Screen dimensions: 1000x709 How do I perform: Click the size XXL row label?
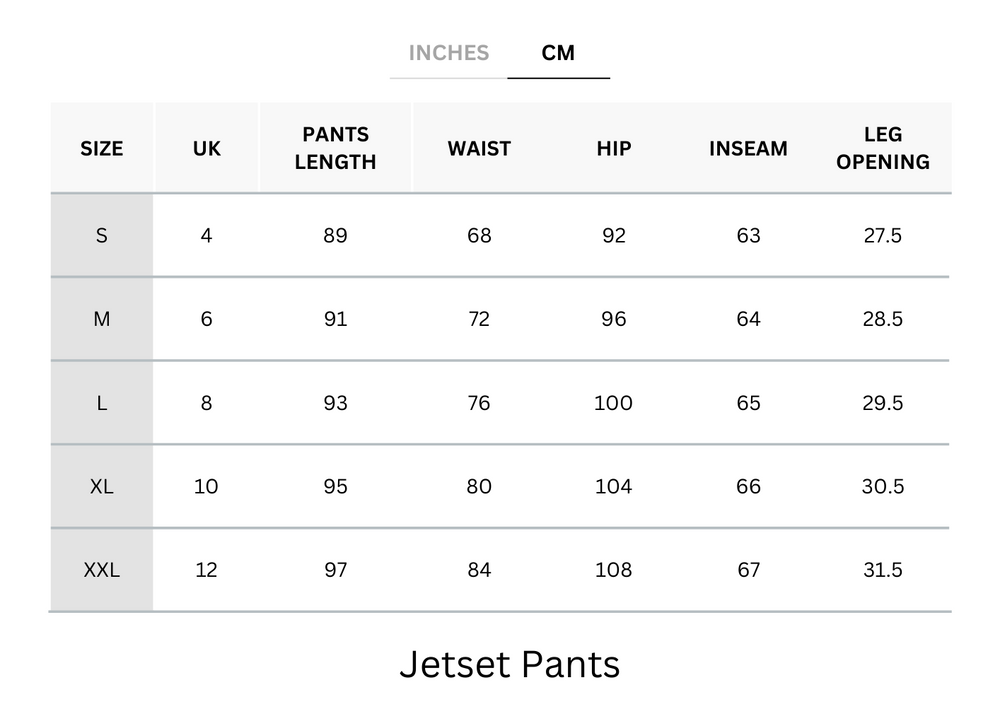pyautogui.click(x=101, y=570)
